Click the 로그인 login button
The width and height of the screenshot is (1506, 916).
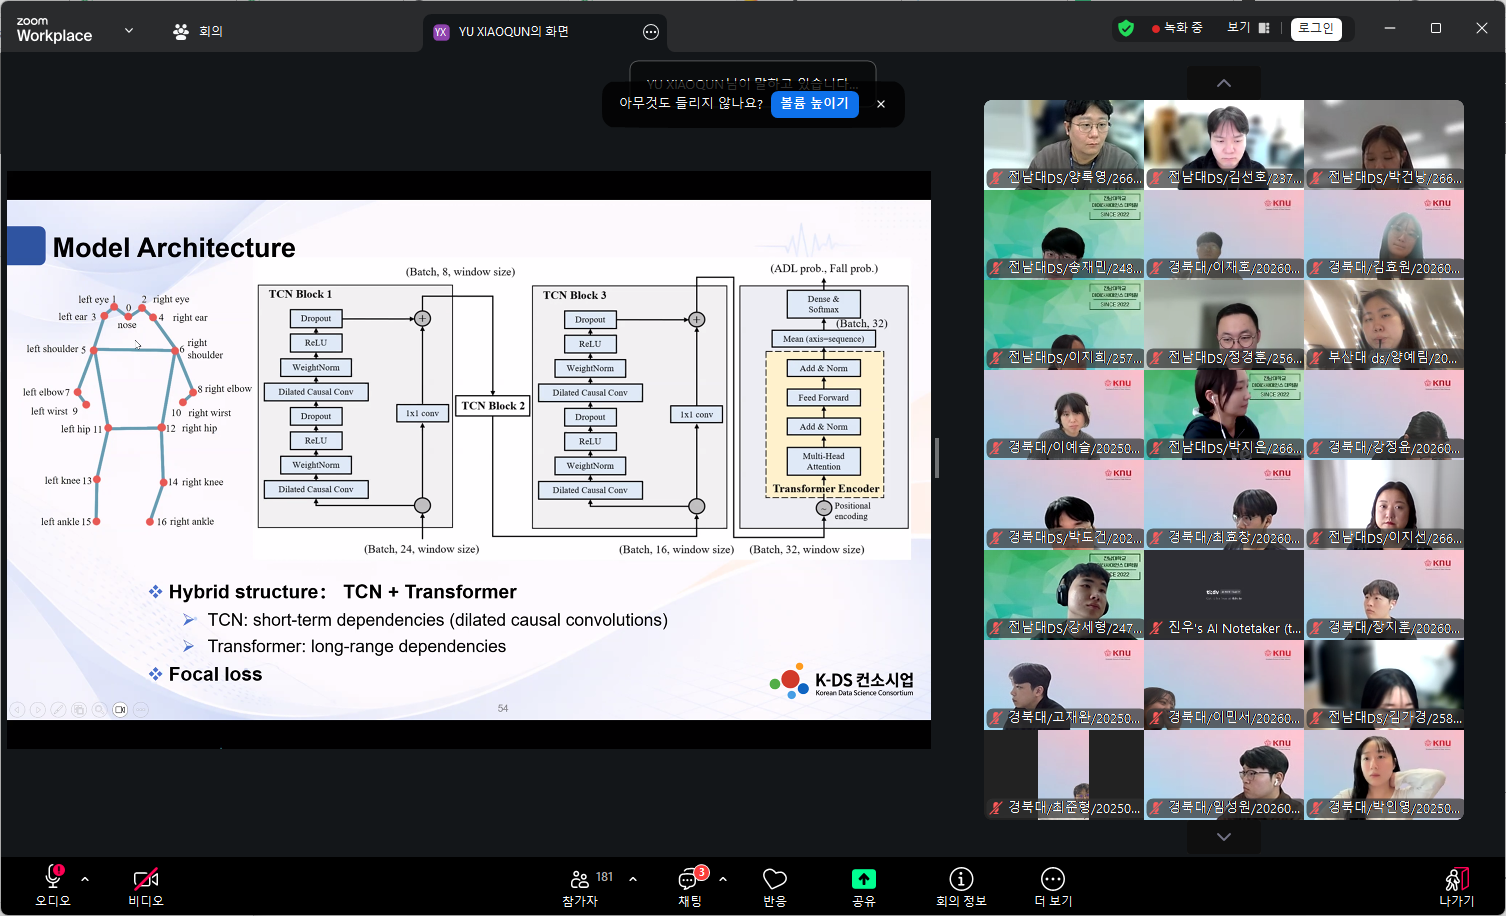[x=1316, y=29]
